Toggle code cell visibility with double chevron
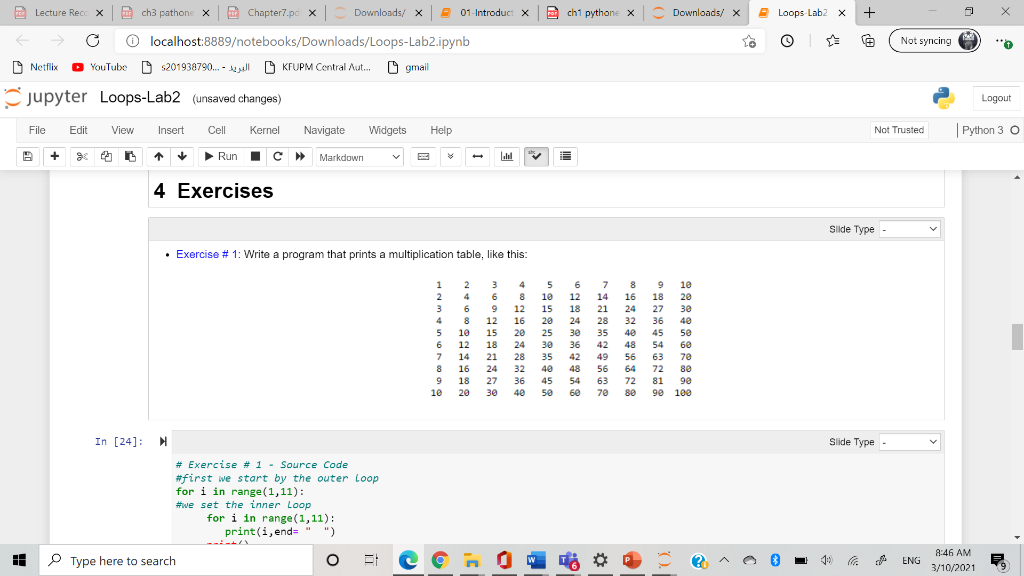The height and width of the screenshot is (576, 1024). pos(451,157)
